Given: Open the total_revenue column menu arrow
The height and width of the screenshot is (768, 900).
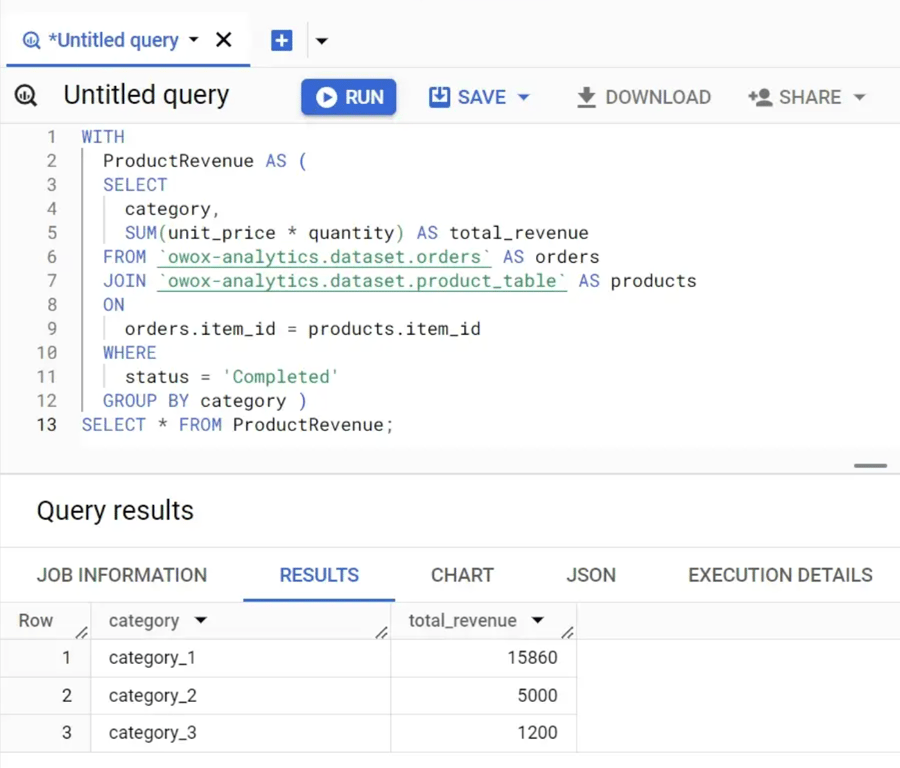Looking at the screenshot, I should 537,620.
